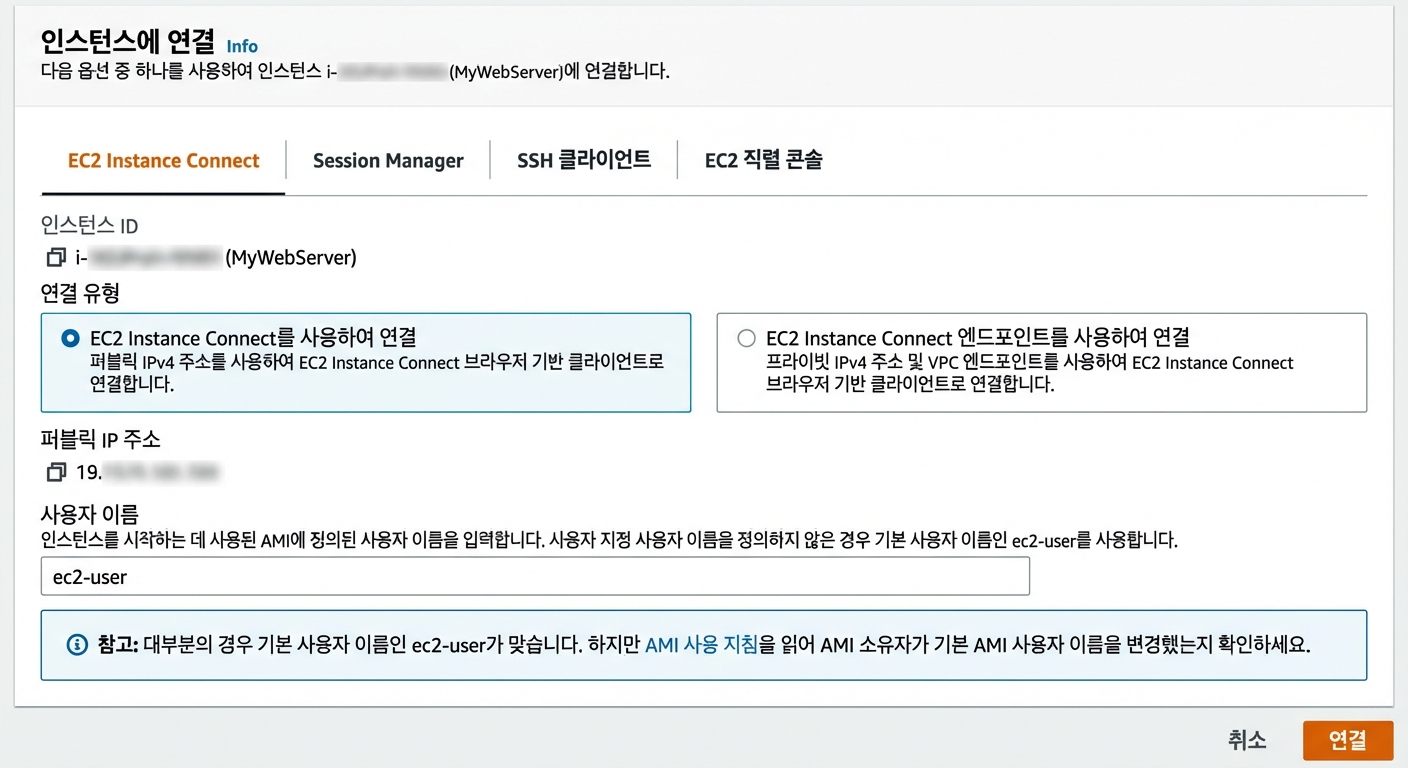The height and width of the screenshot is (768, 1408).
Task: Click the 취소 button
Action: (1247, 740)
